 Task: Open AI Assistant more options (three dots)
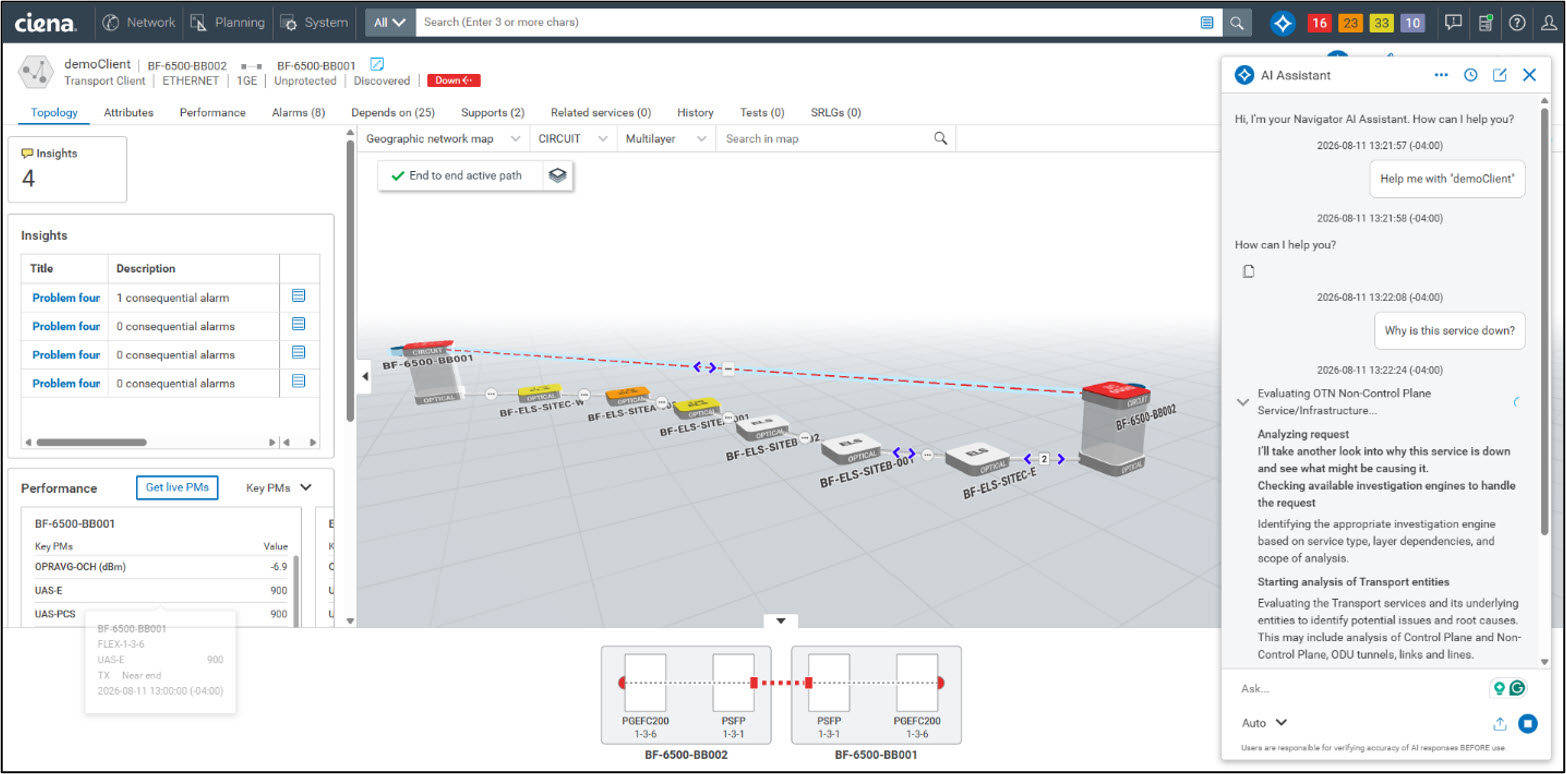pyautogui.click(x=1441, y=75)
